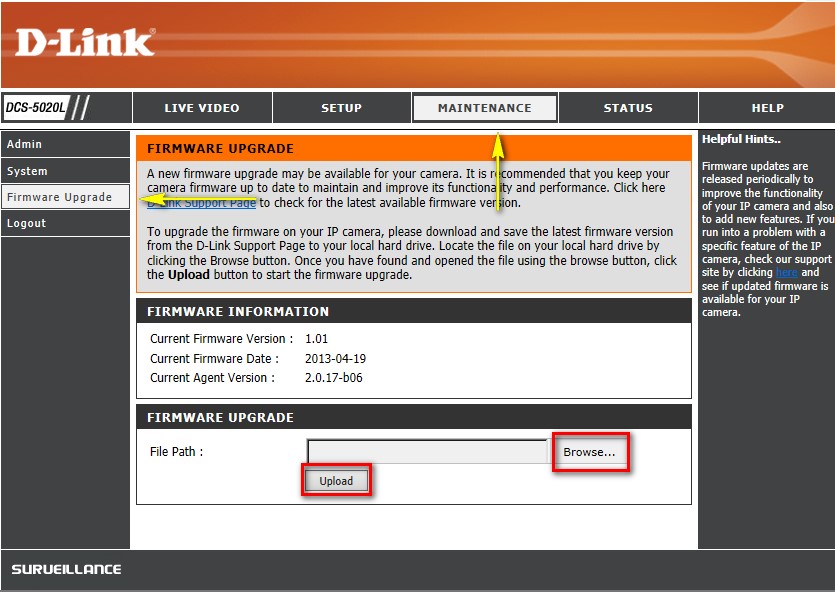The image size is (835, 592).
Task: Click the File Path label
Action: coord(176,451)
